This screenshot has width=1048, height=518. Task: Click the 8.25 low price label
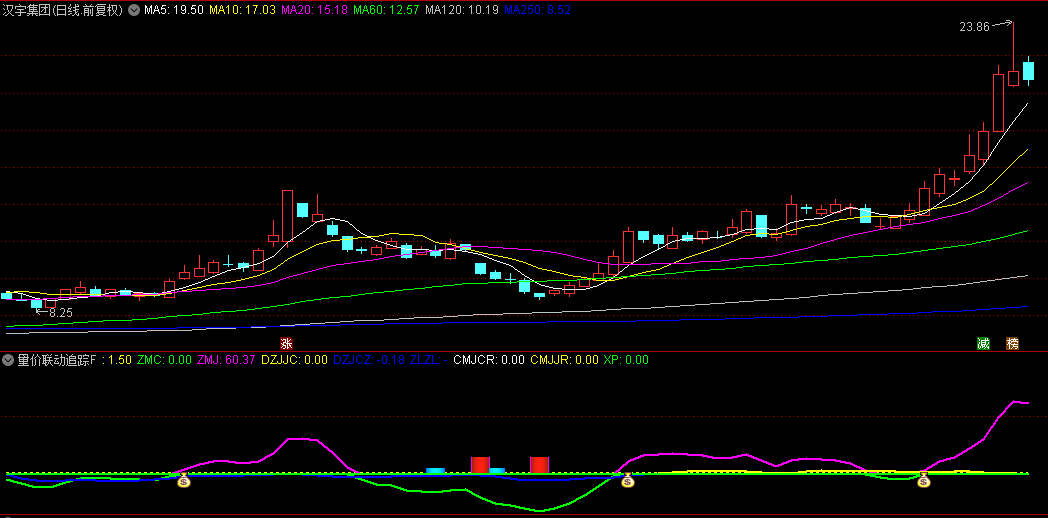pos(61,312)
